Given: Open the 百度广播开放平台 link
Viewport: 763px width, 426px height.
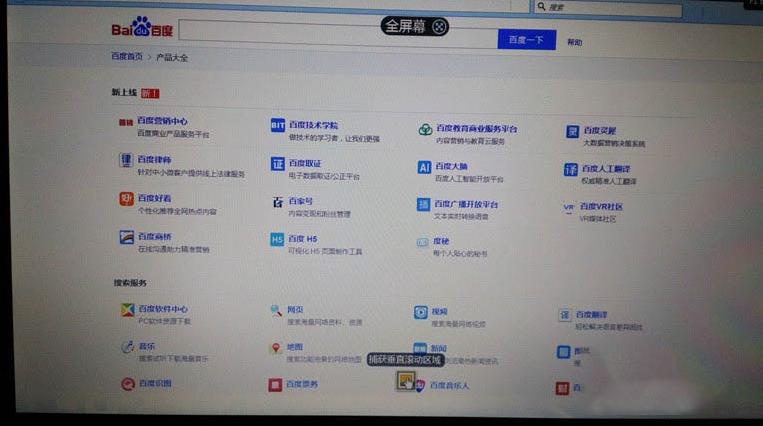Looking at the screenshot, I should pyautogui.click(x=466, y=204).
